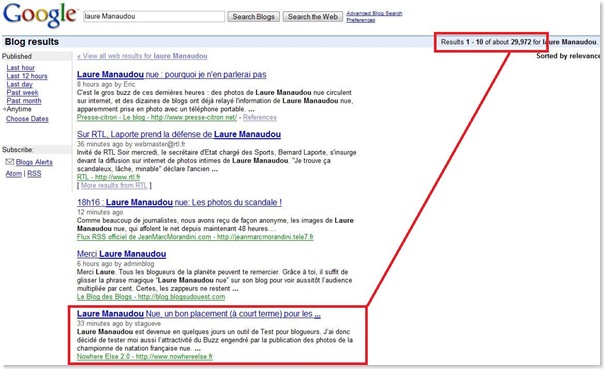Open result '18h16 : Les photos du scandale'
This screenshot has width=604, height=369.
(x=179, y=202)
